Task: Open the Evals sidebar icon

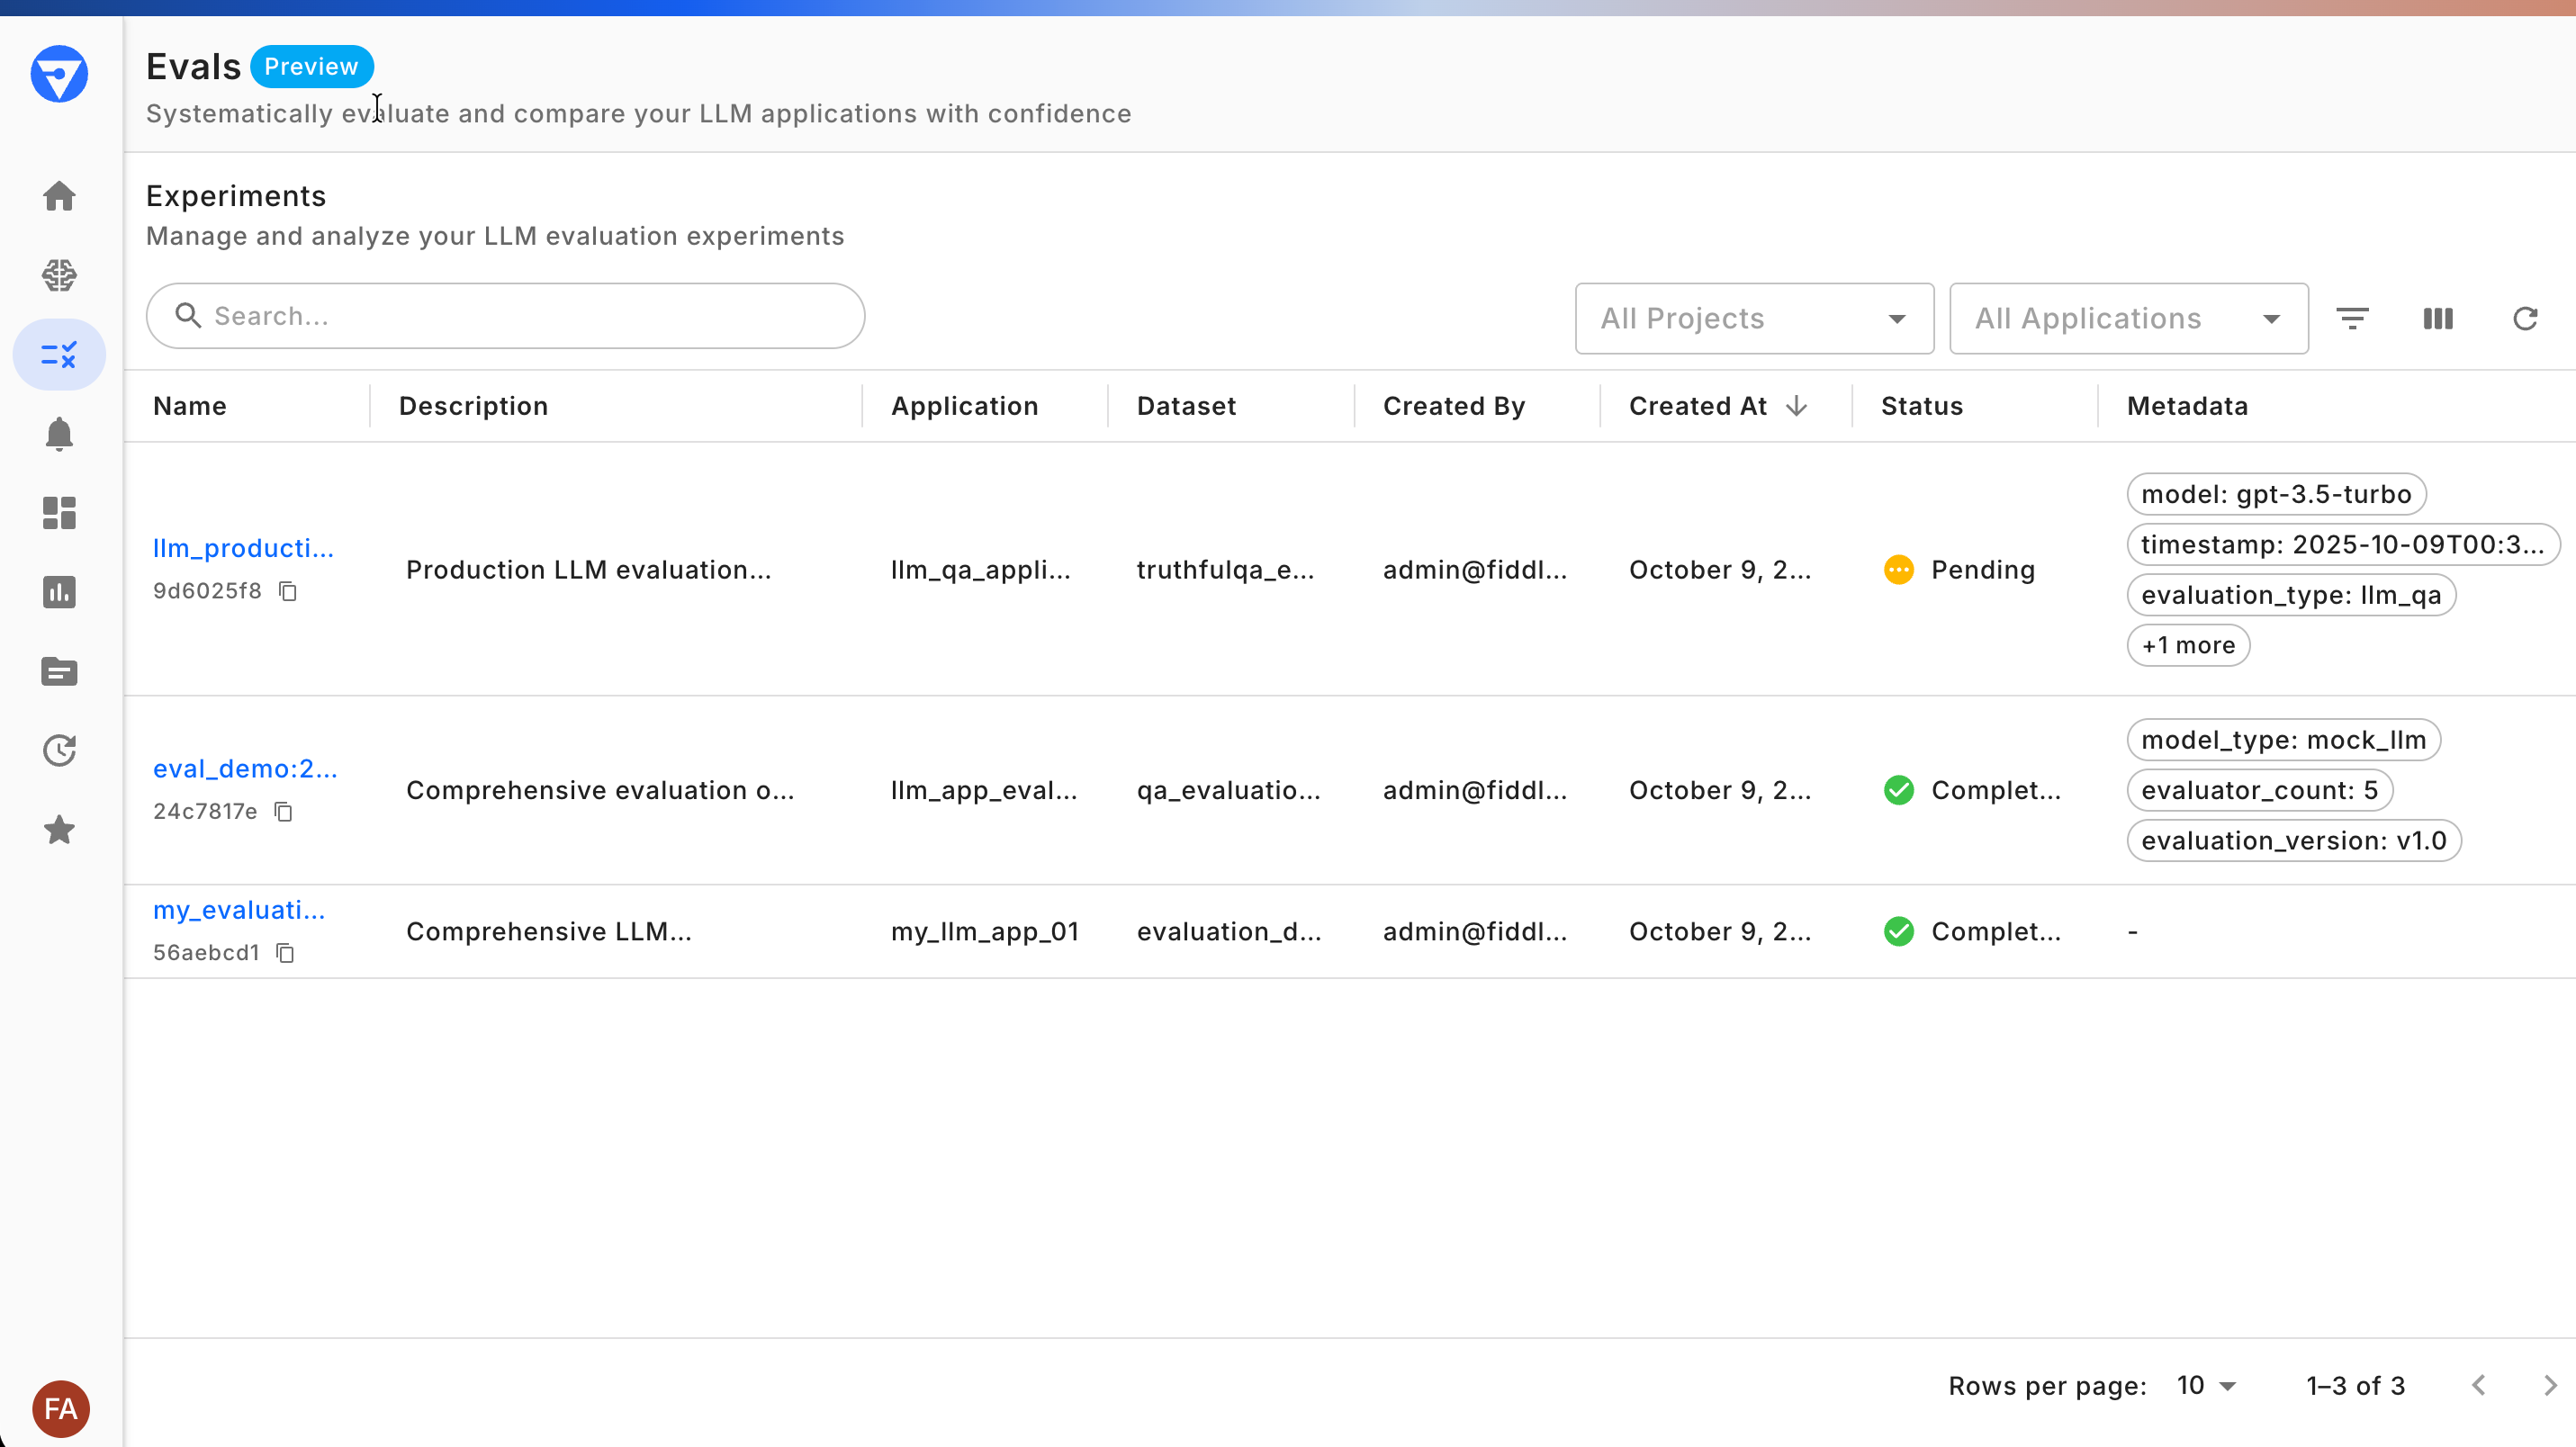Action: coord(59,354)
